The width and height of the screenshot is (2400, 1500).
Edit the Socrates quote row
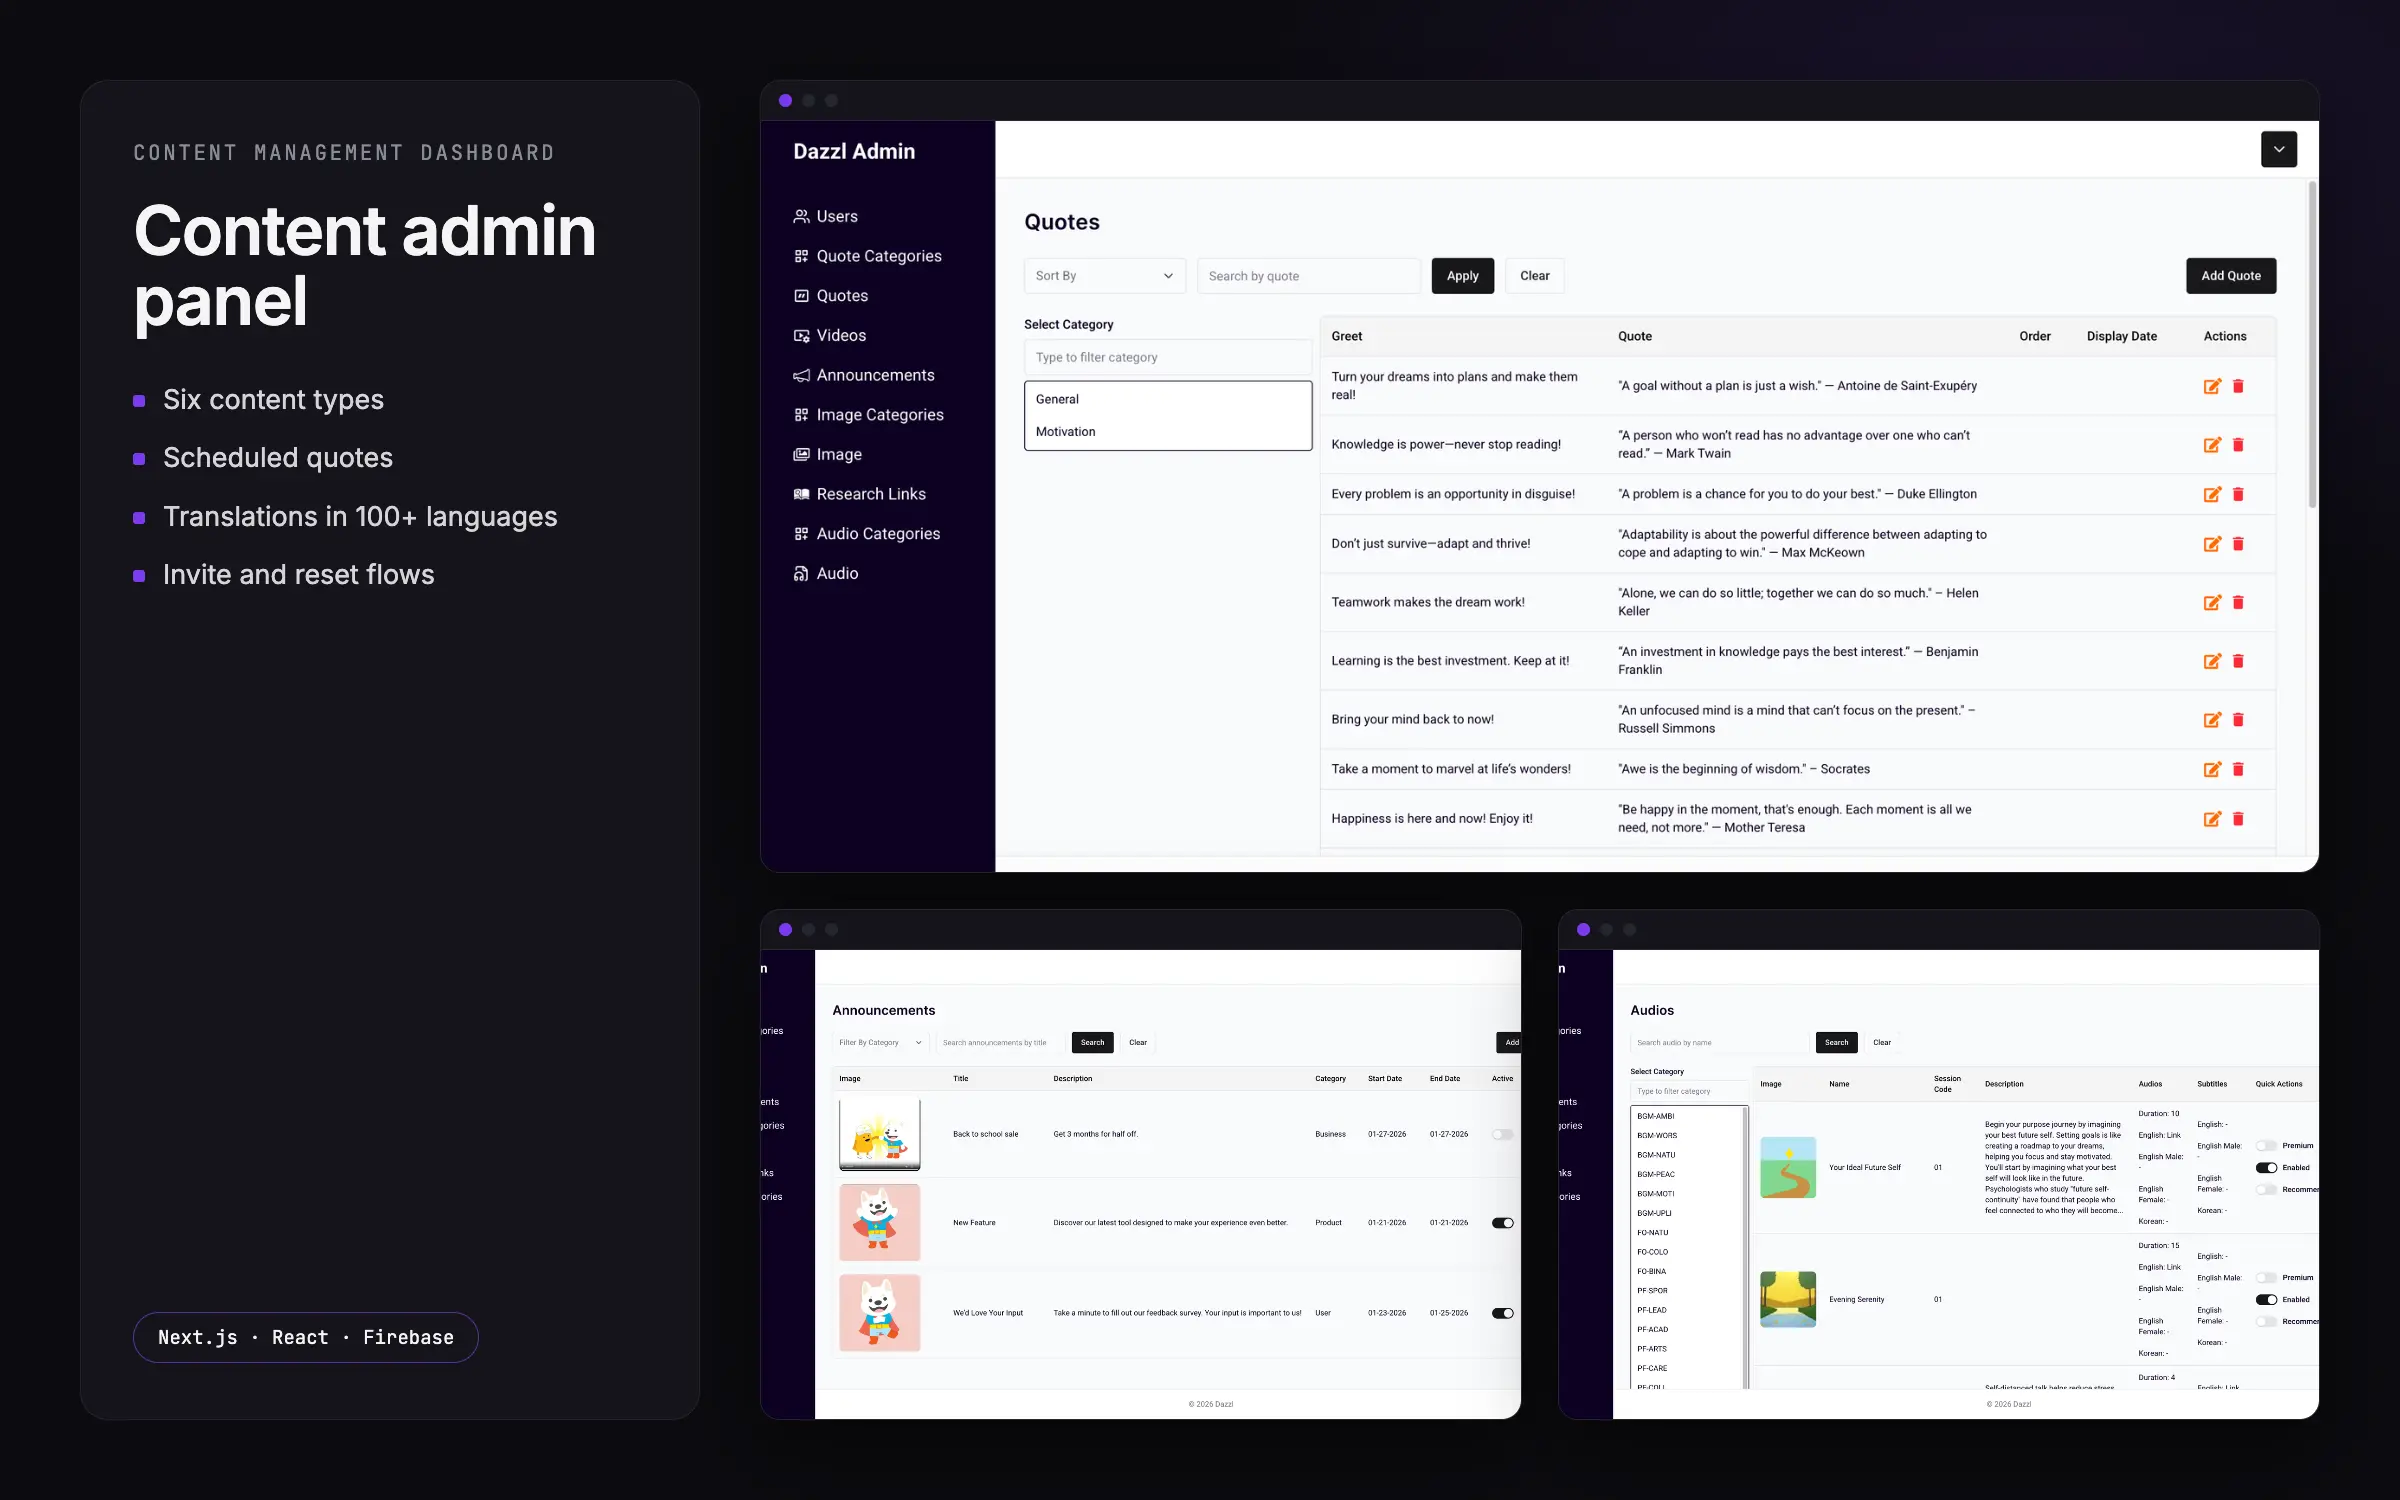point(2212,769)
